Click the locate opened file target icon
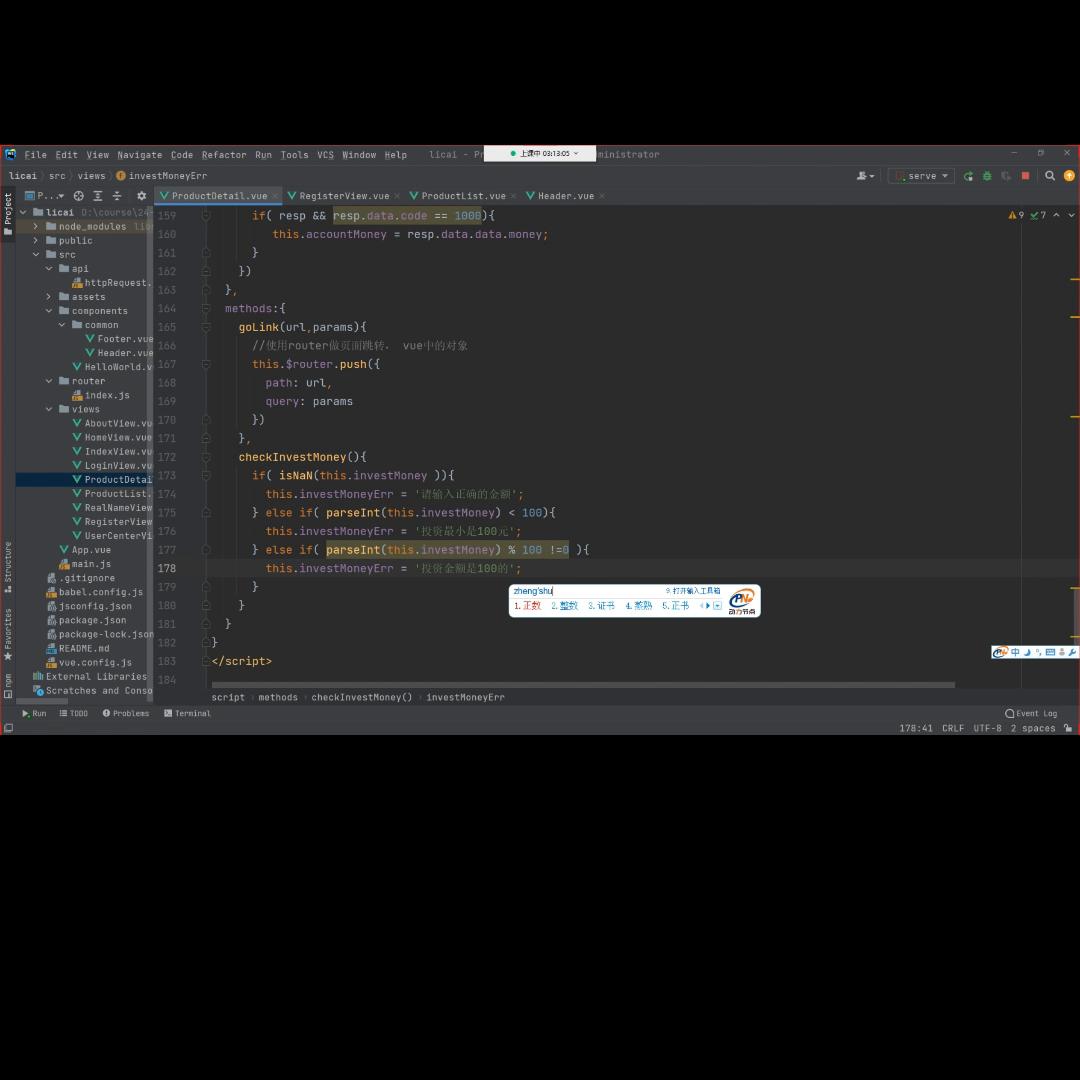The image size is (1080, 1080). pos(79,196)
